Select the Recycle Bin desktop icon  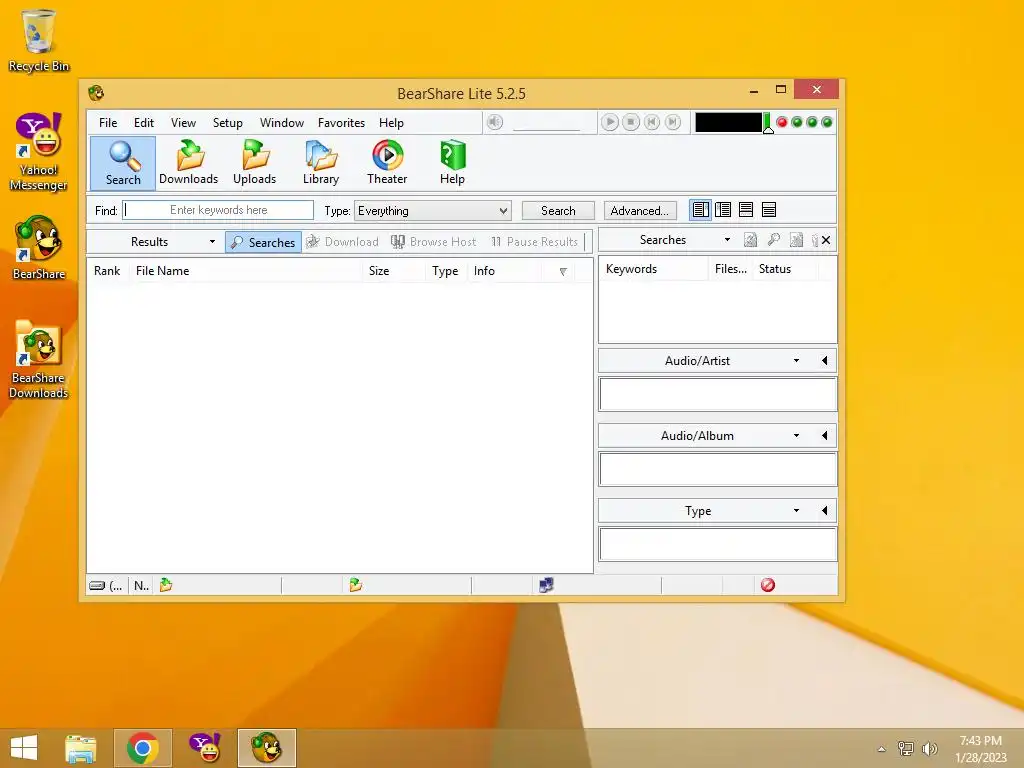tap(39, 40)
